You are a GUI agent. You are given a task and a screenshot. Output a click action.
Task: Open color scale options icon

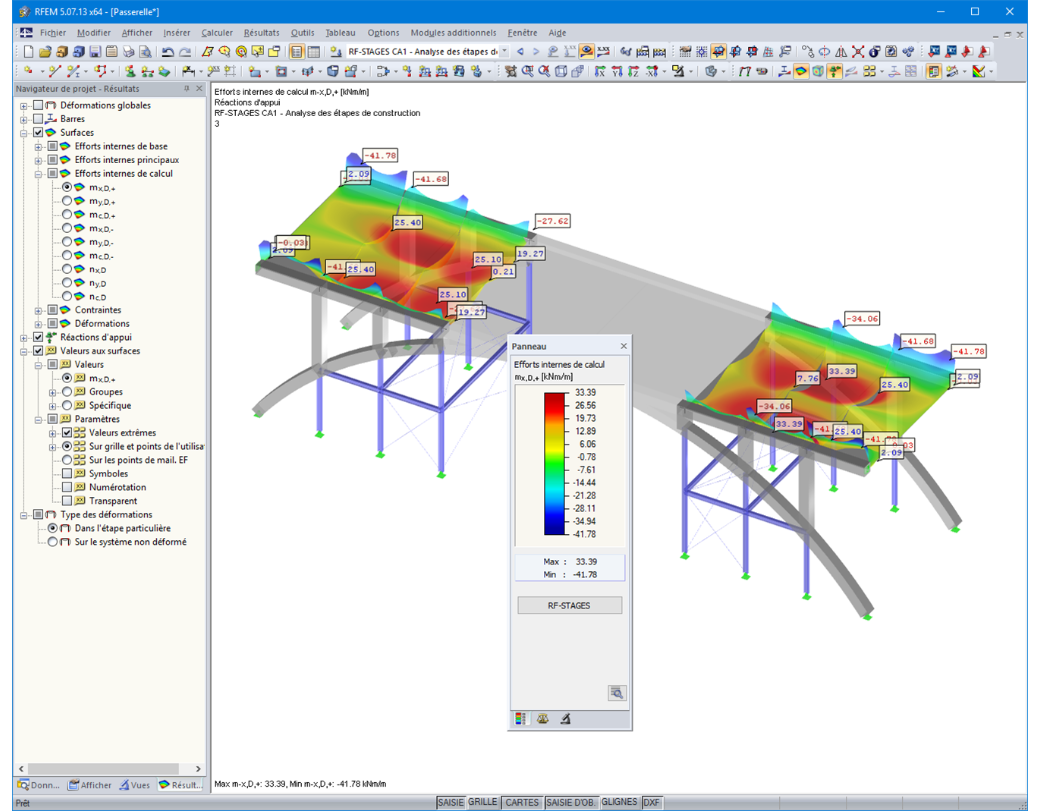pyautogui.click(x=979, y=71)
